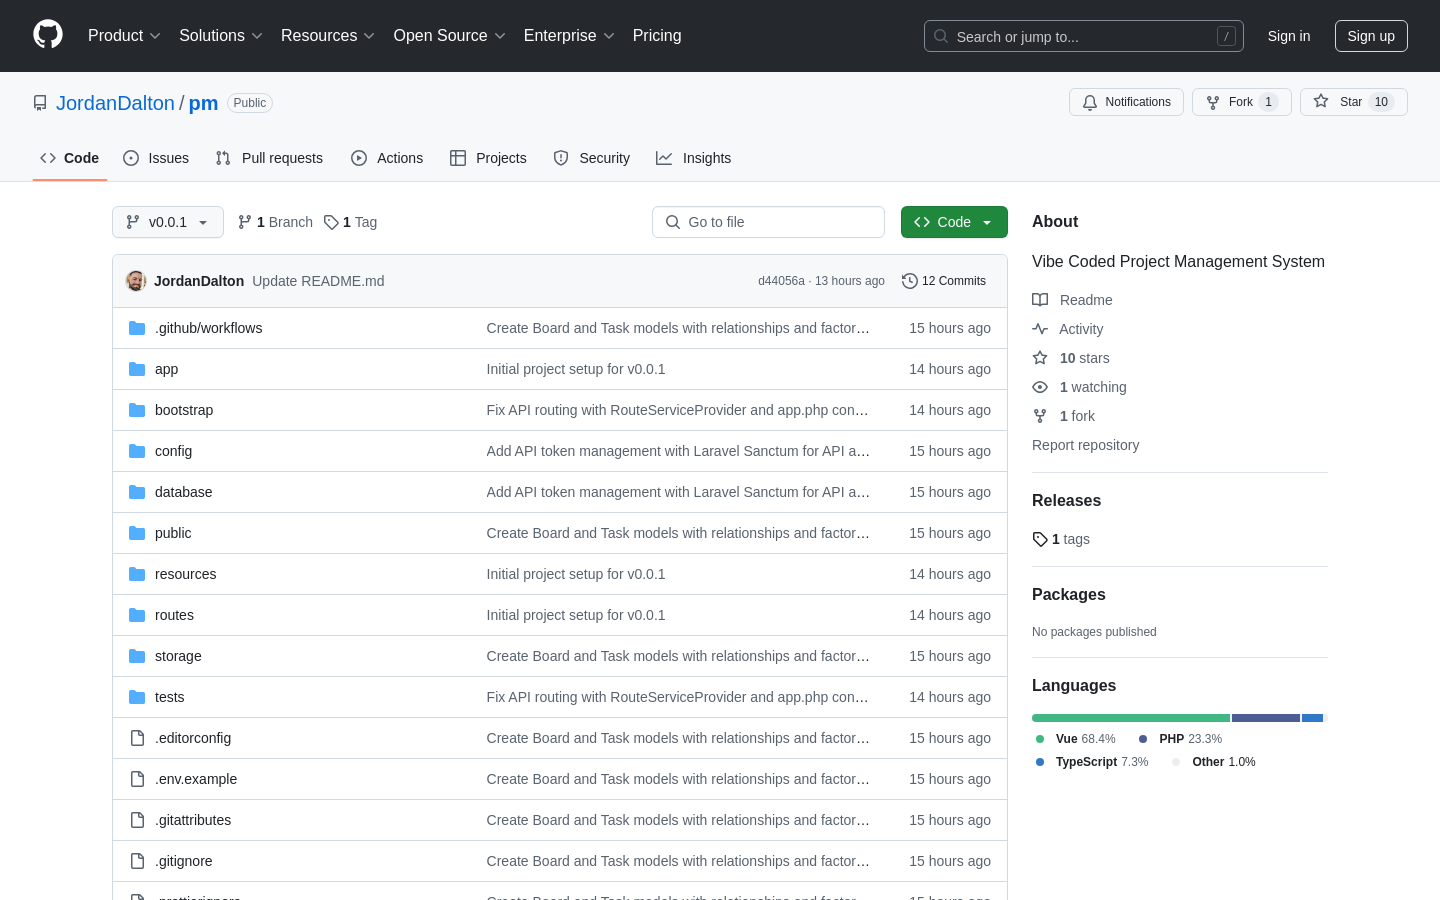Open the v0.0.1 branch selector
The width and height of the screenshot is (1440, 900).
pos(168,222)
